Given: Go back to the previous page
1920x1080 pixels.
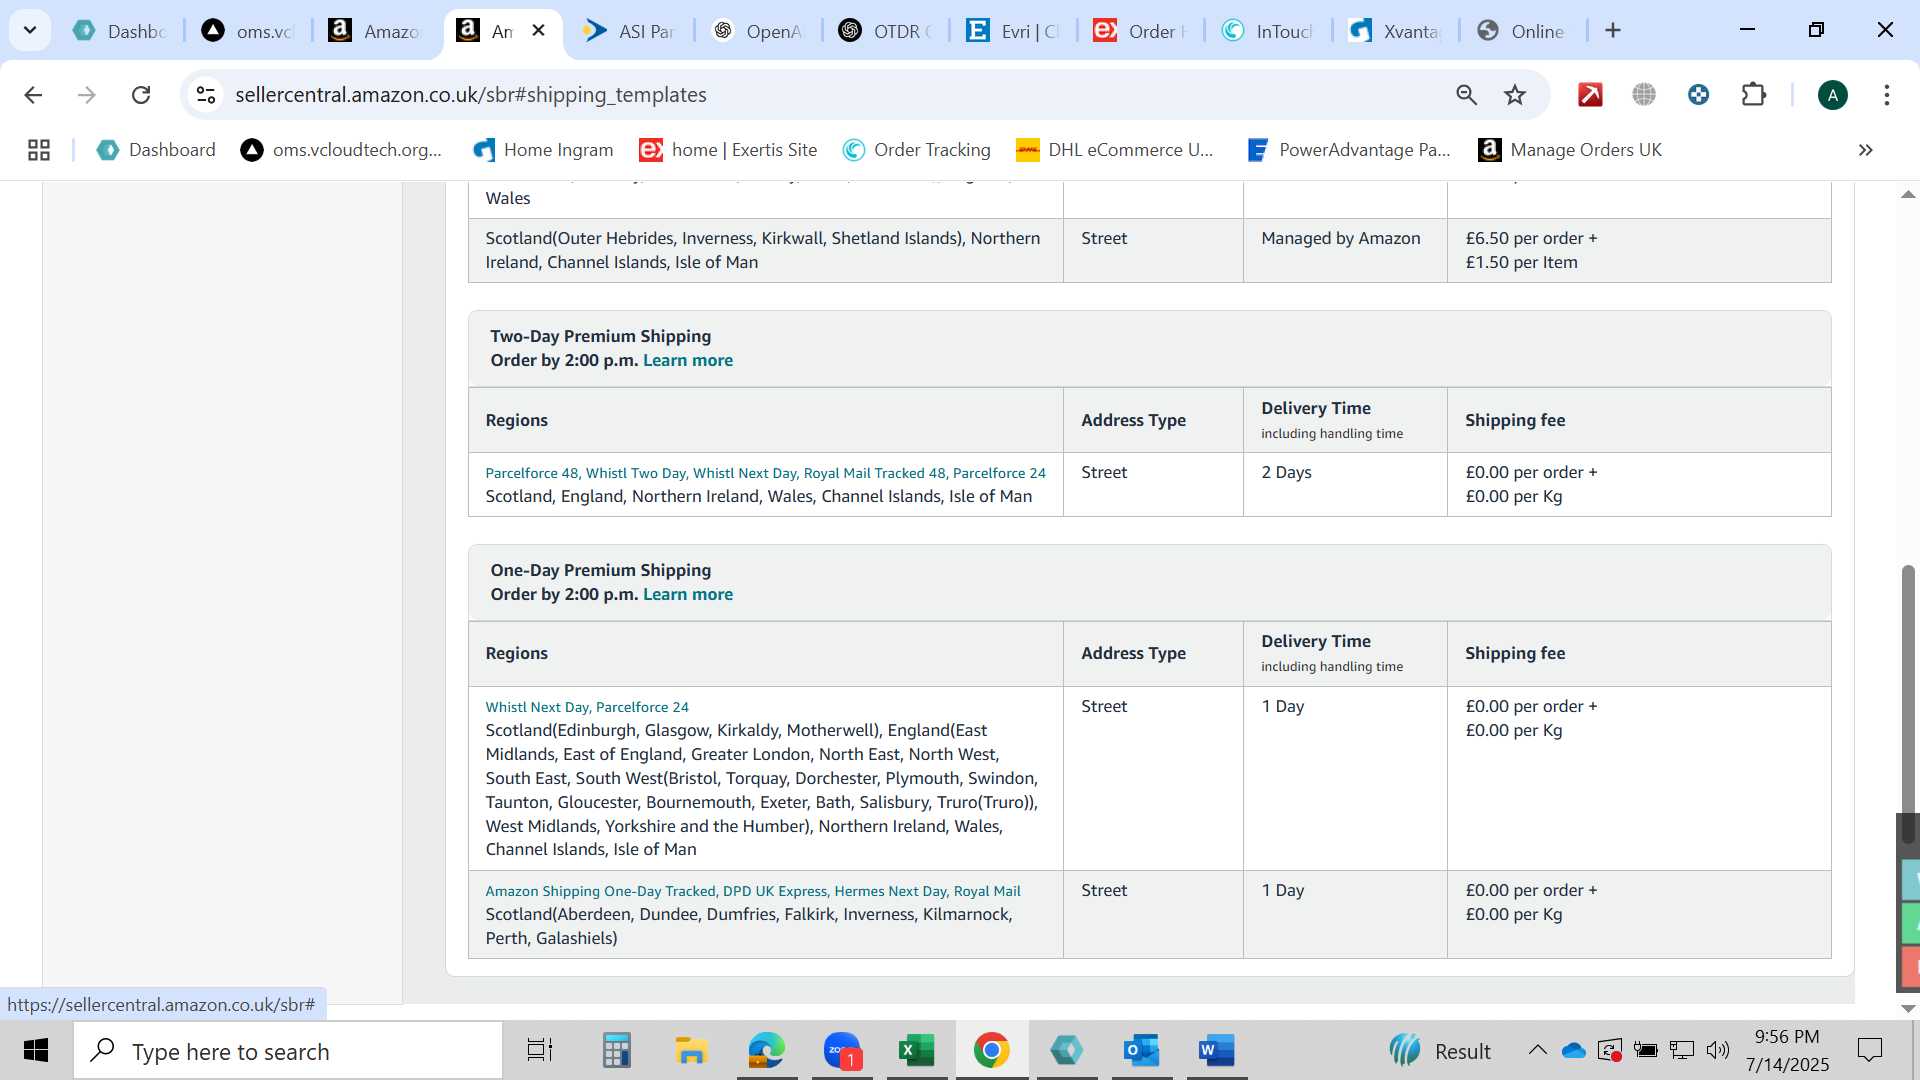Looking at the screenshot, I should point(33,95).
